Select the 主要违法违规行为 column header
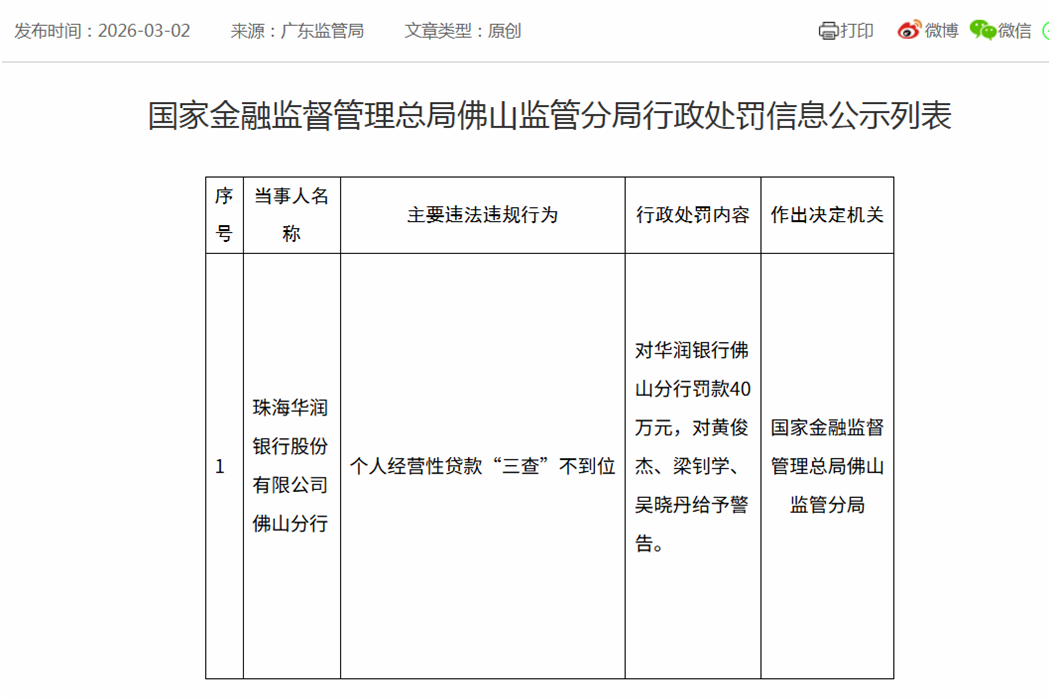1051x699 pixels. point(482,215)
